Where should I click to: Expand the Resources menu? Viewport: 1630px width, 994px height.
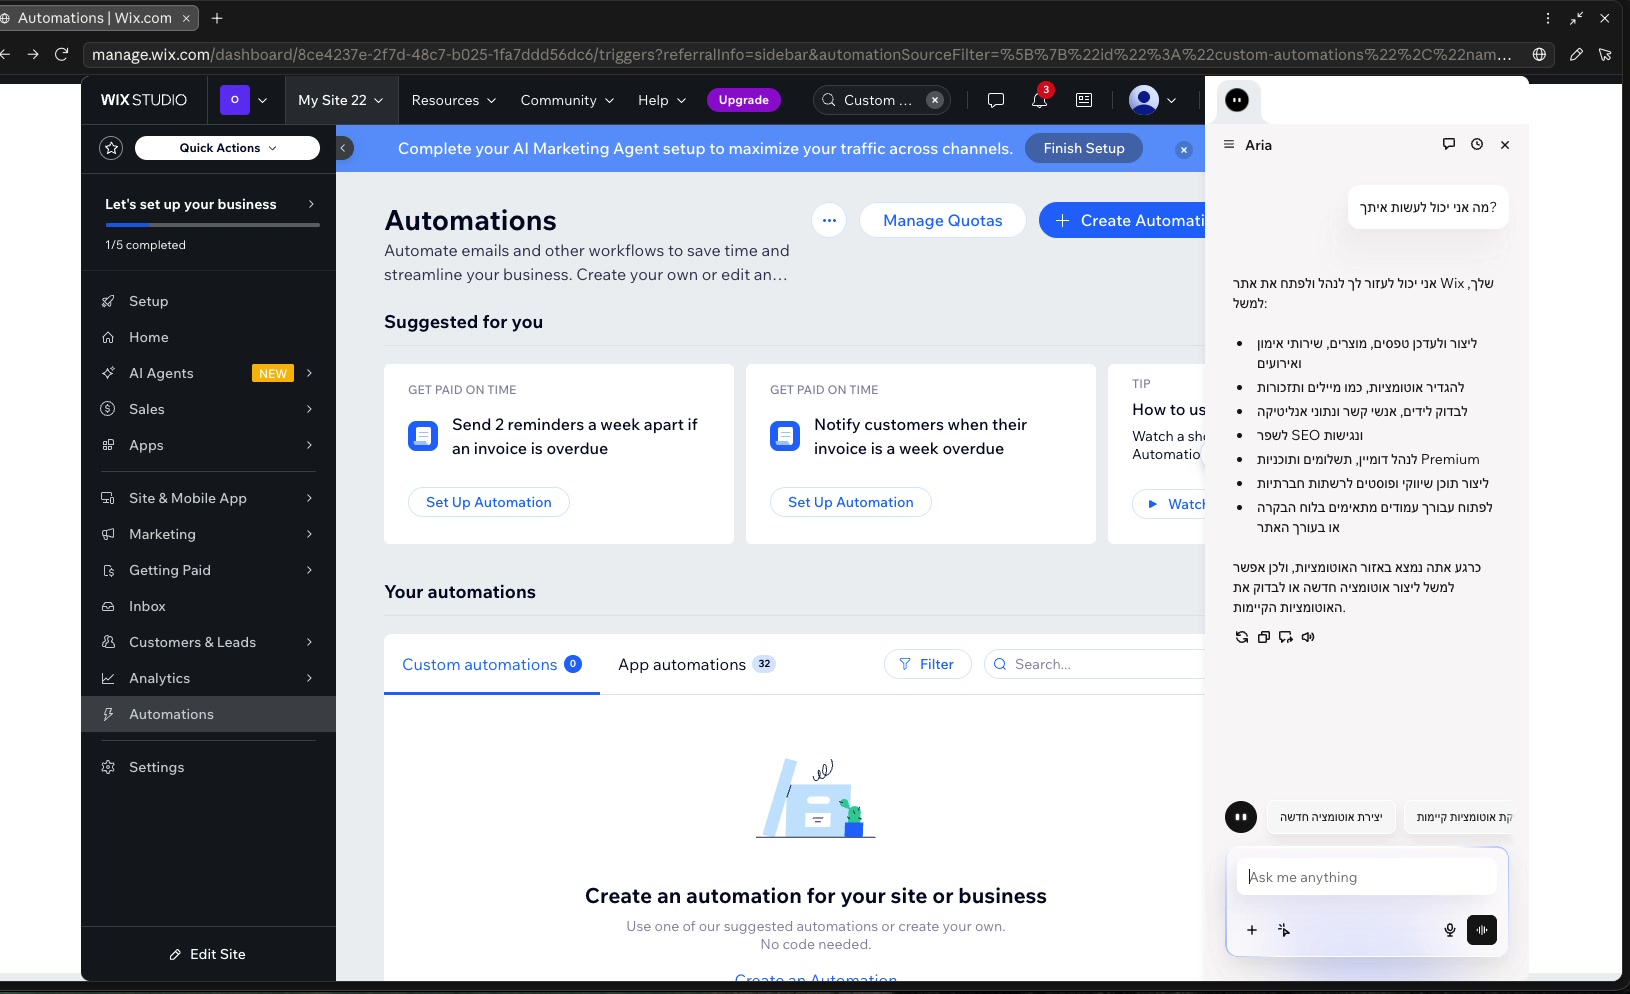pyautogui.click(x=454, y=100)
